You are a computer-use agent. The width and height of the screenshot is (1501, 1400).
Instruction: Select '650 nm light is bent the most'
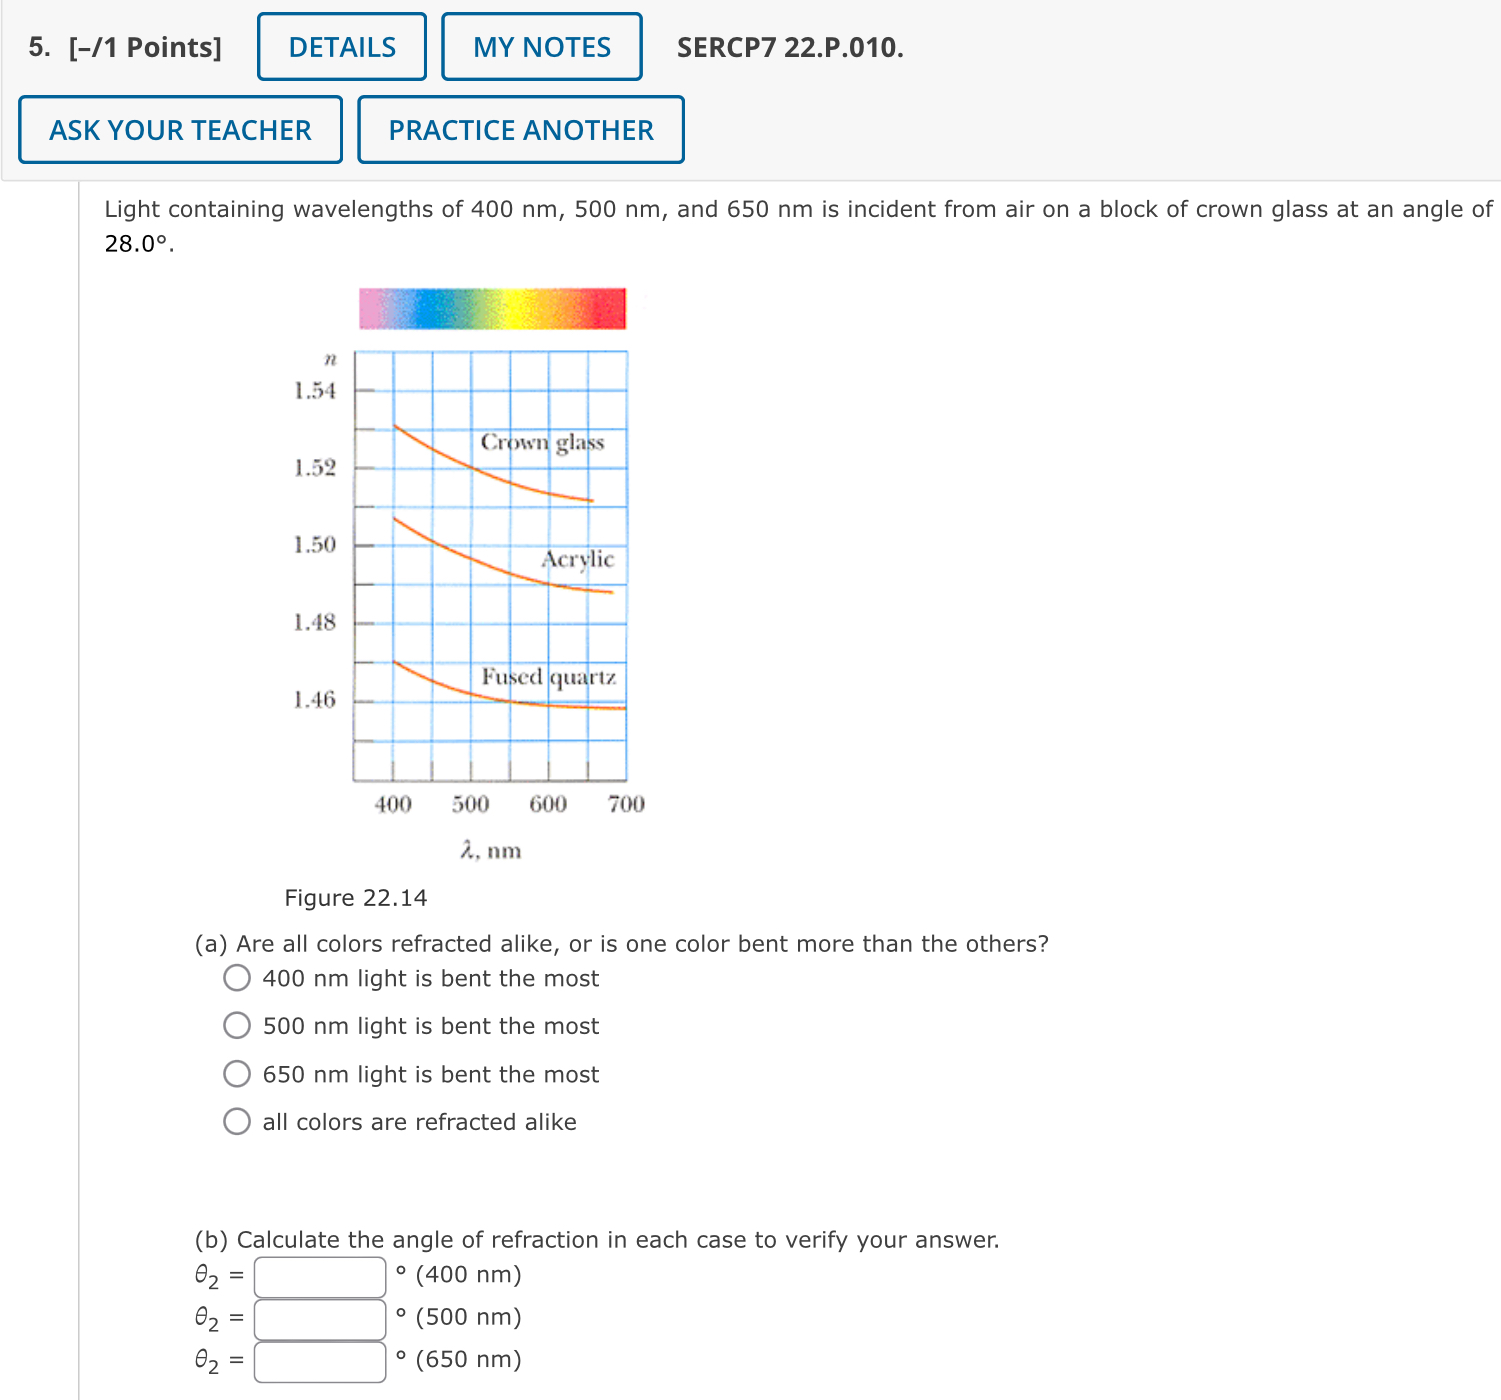coord(237,1073)
